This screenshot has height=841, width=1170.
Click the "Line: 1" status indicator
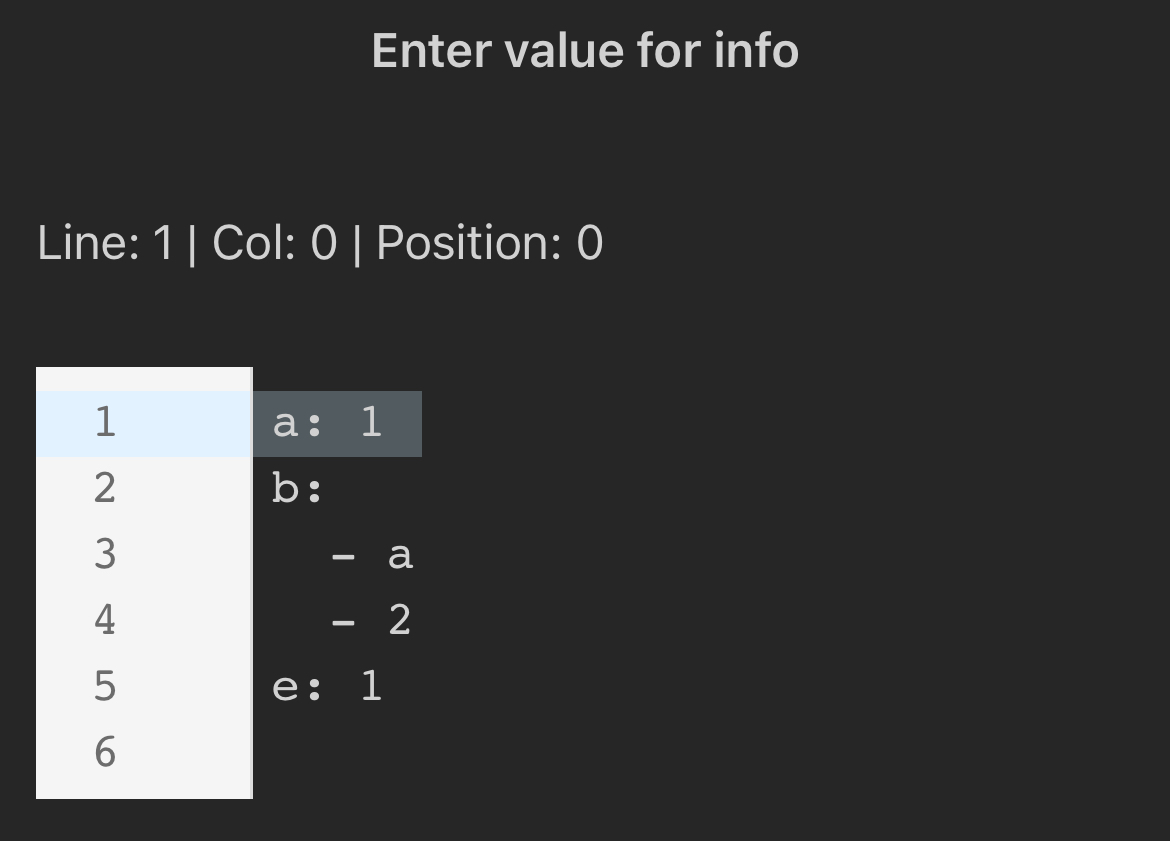coord(104,243)
